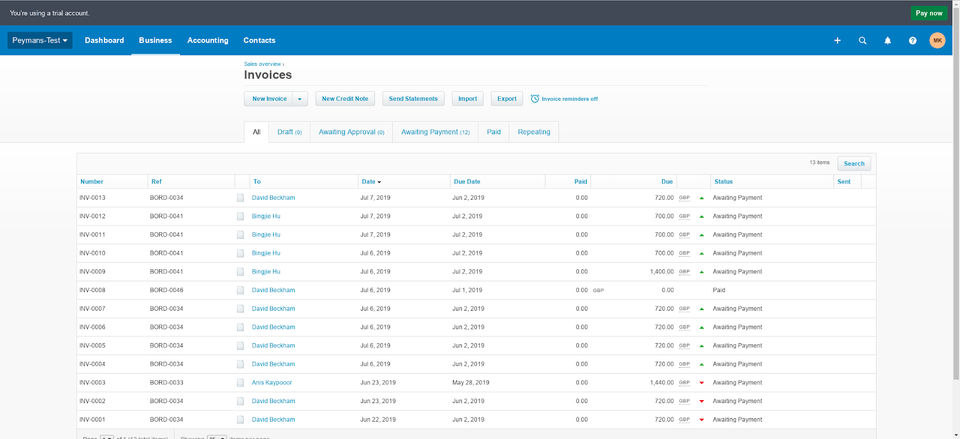Image resolution: width=960 pixels, height=439 pixels.
Task: Click the New Invoice button
Action: click(x=269, y=99)
